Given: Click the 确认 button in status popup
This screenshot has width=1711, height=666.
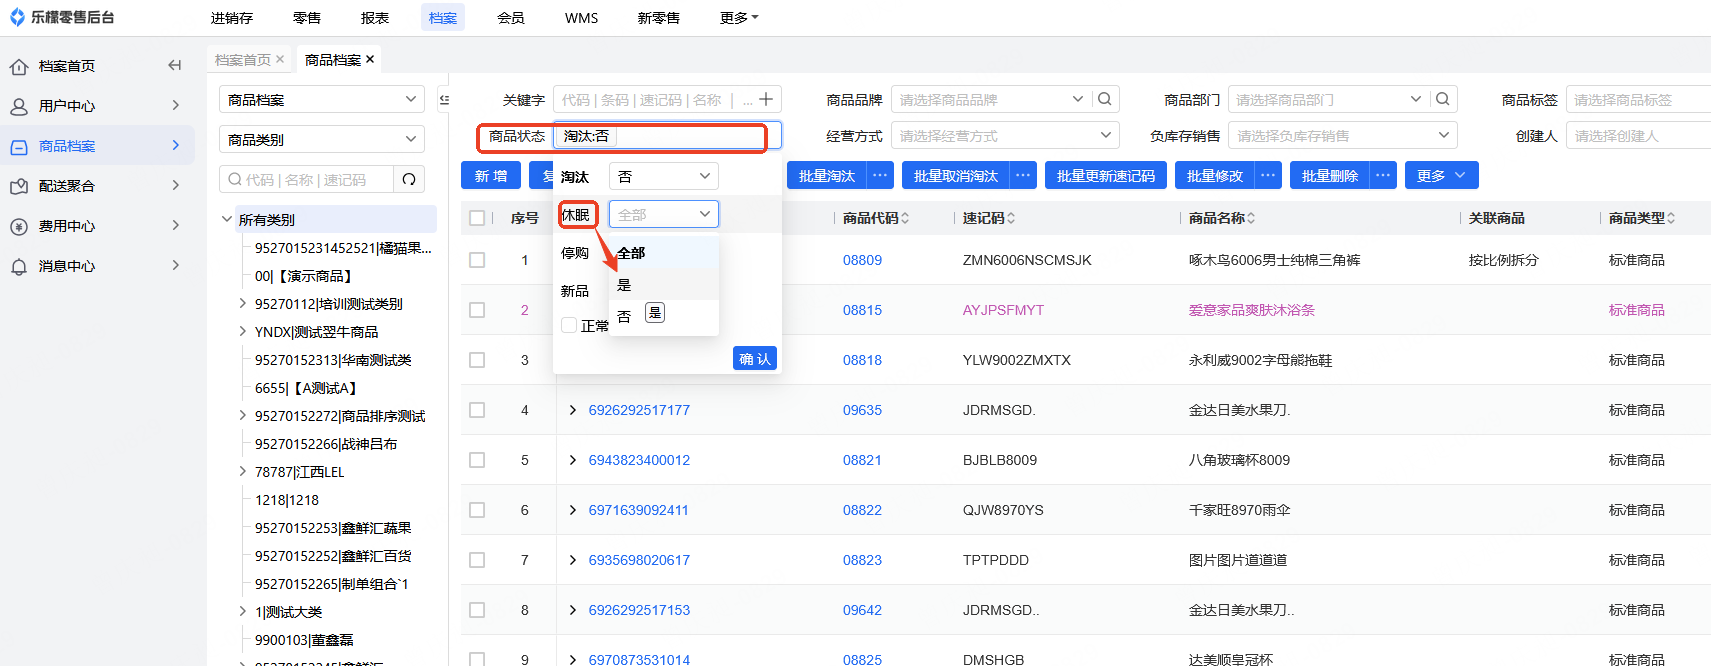Looking at the screenshot, I should click(x=755, y=359).
